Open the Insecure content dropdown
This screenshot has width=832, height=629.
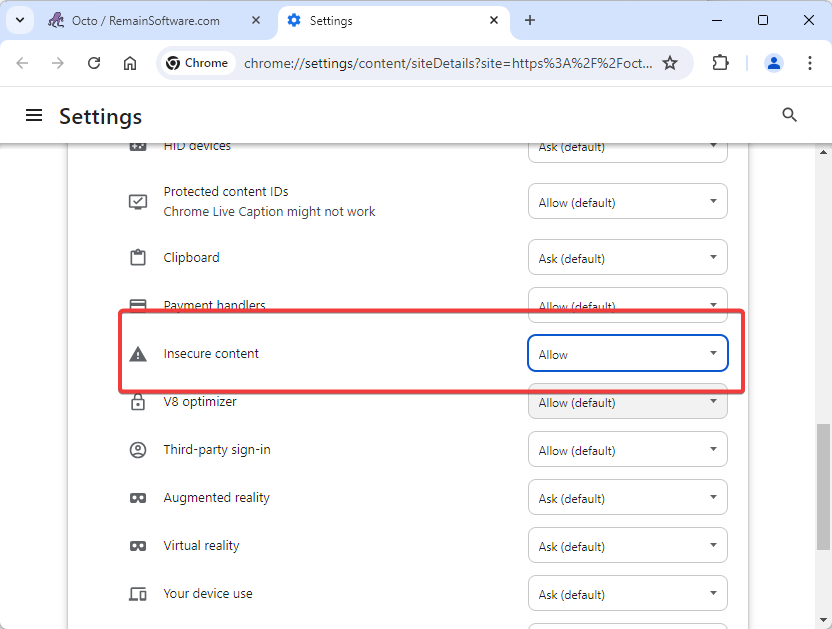pyautogui.click(x=627, y=353)
